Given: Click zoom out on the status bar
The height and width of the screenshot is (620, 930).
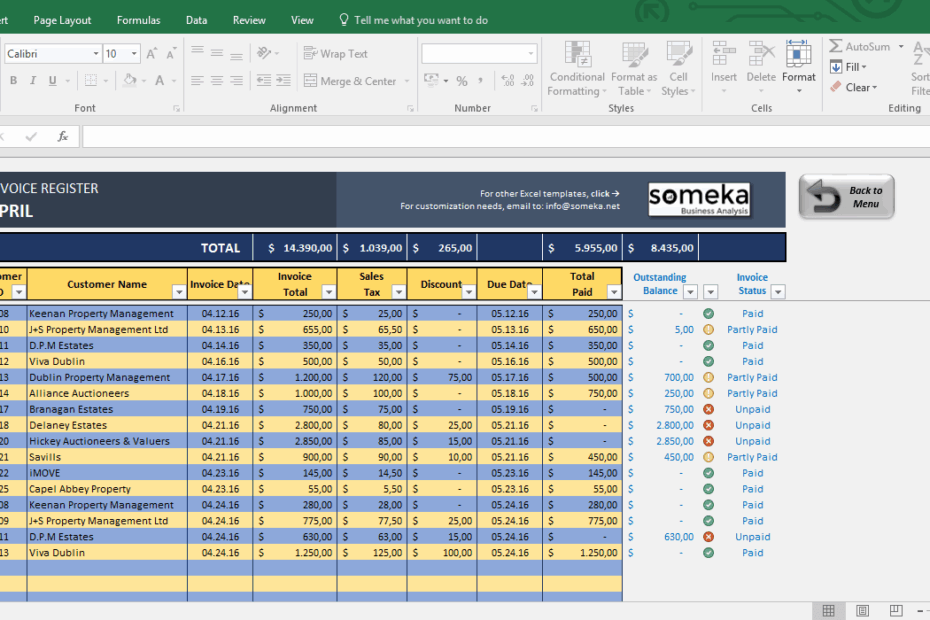Looking at the screenshot, I should pos(919,610).
